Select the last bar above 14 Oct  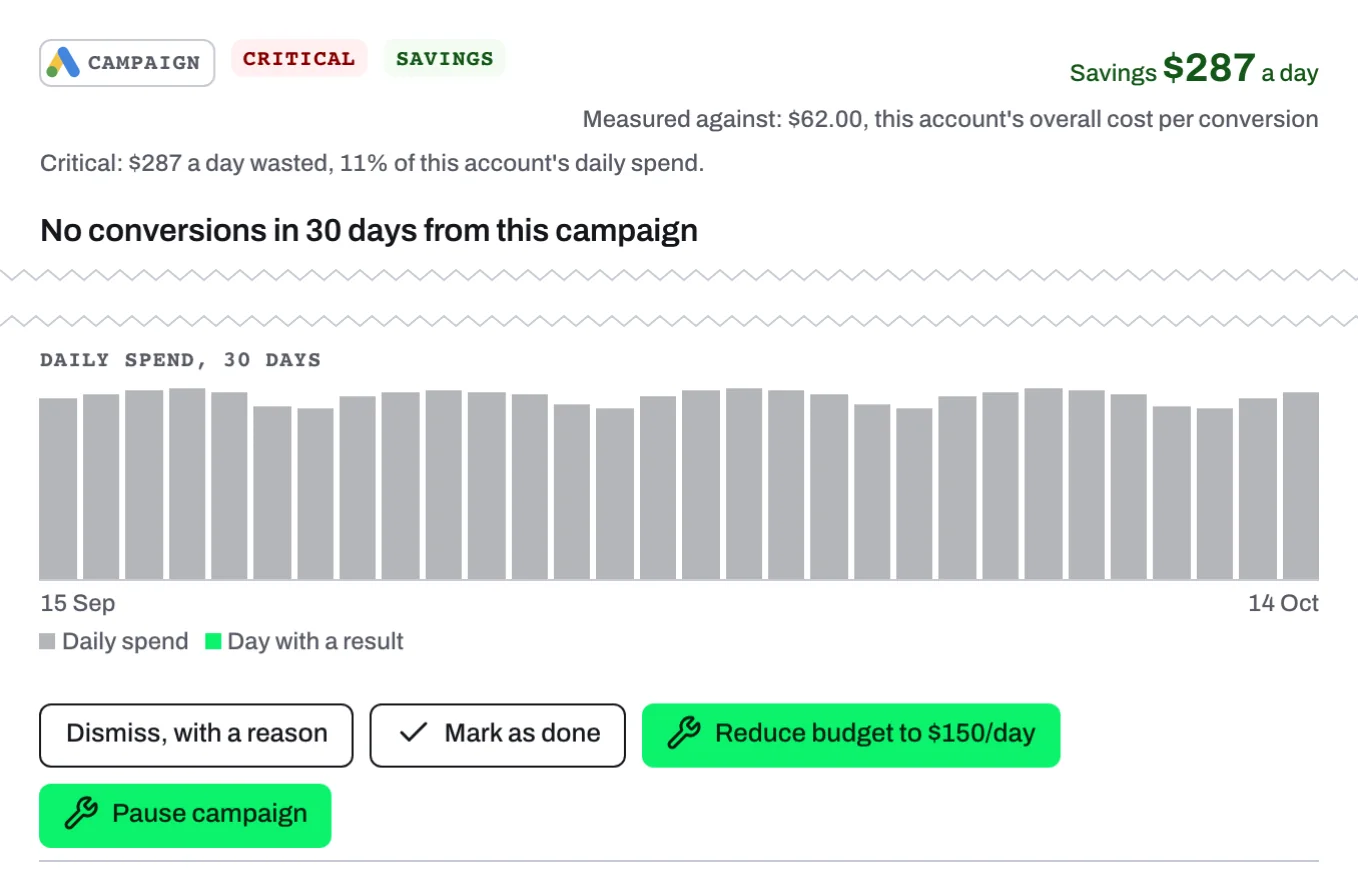click(x=1301, y=486)
